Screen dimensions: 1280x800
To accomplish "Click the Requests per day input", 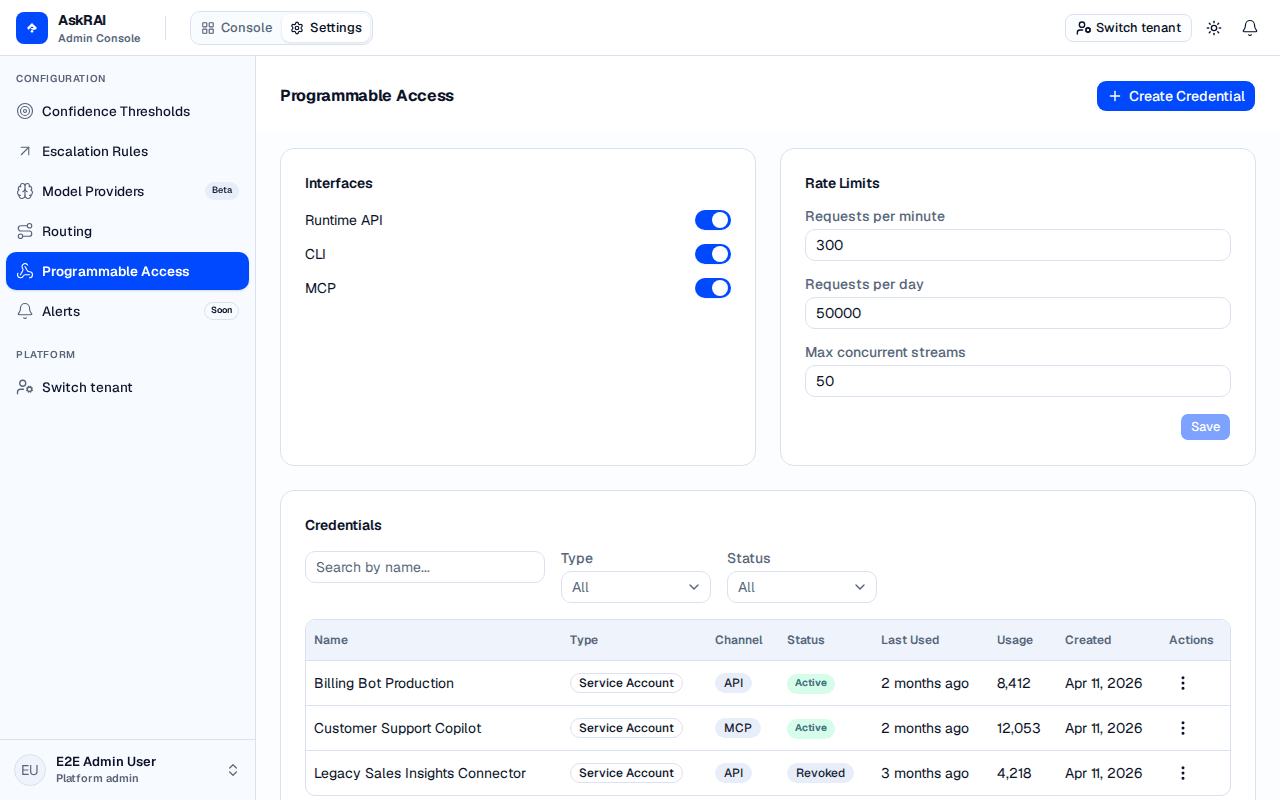I will click(x=1018, y=313).
